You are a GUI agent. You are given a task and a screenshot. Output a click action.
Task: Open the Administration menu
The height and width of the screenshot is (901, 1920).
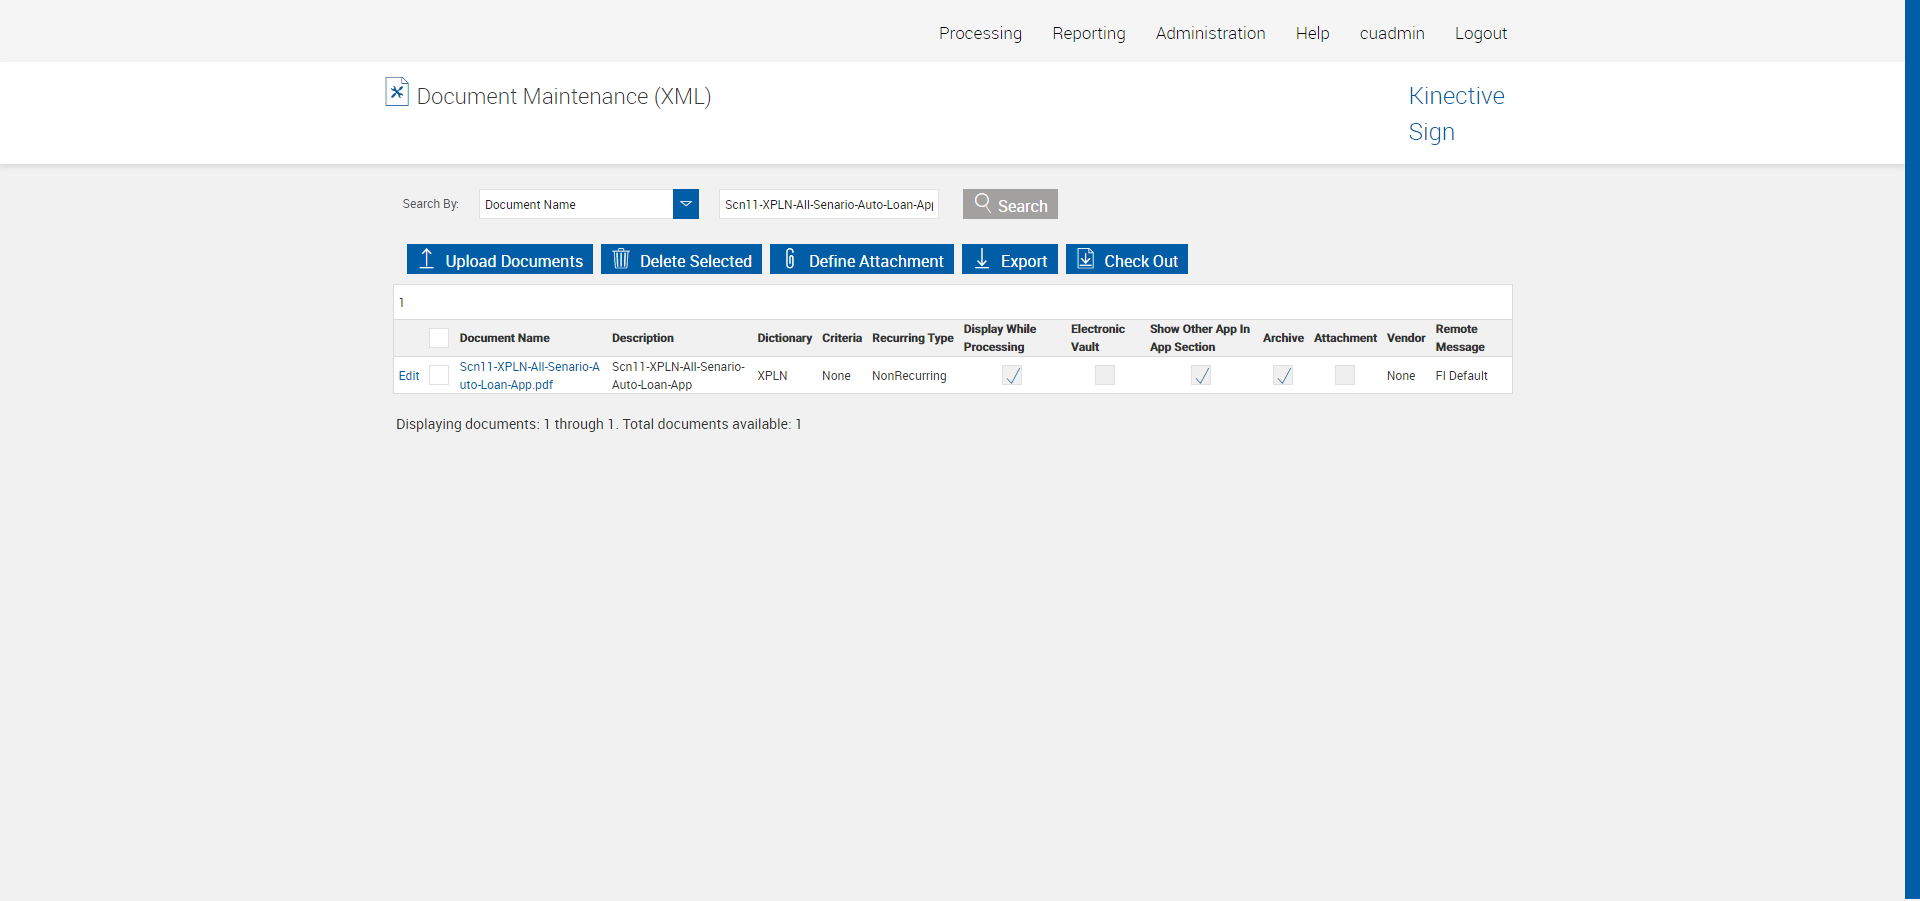[1211, 33]
